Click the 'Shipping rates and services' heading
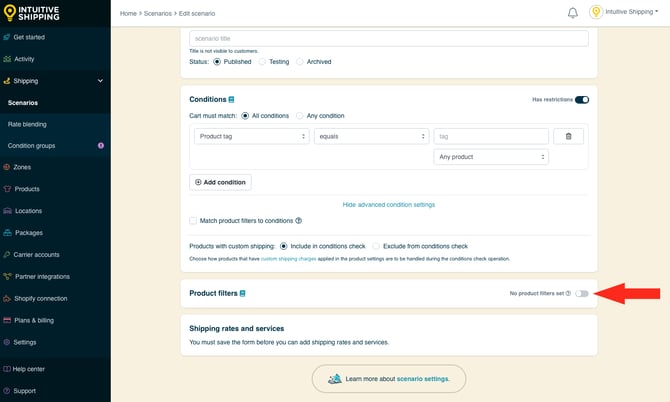670x402 pixels. pos(237,329)
